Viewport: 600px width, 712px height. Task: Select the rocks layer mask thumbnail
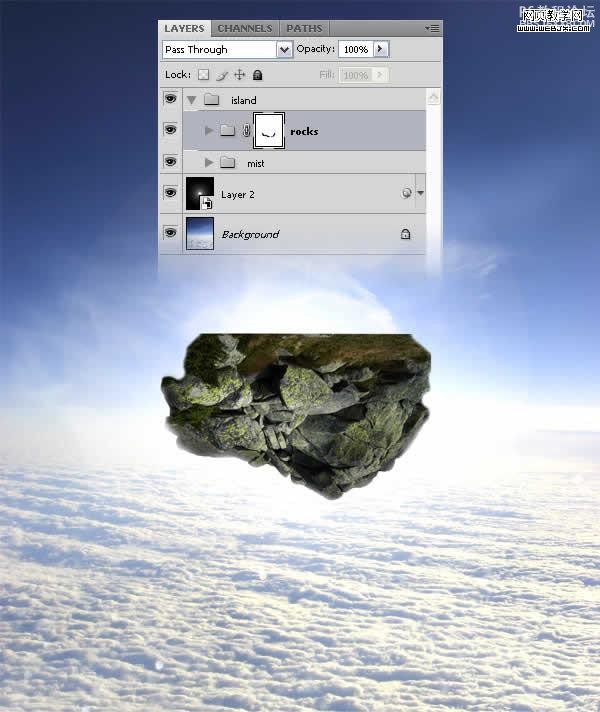pos(269,131)
